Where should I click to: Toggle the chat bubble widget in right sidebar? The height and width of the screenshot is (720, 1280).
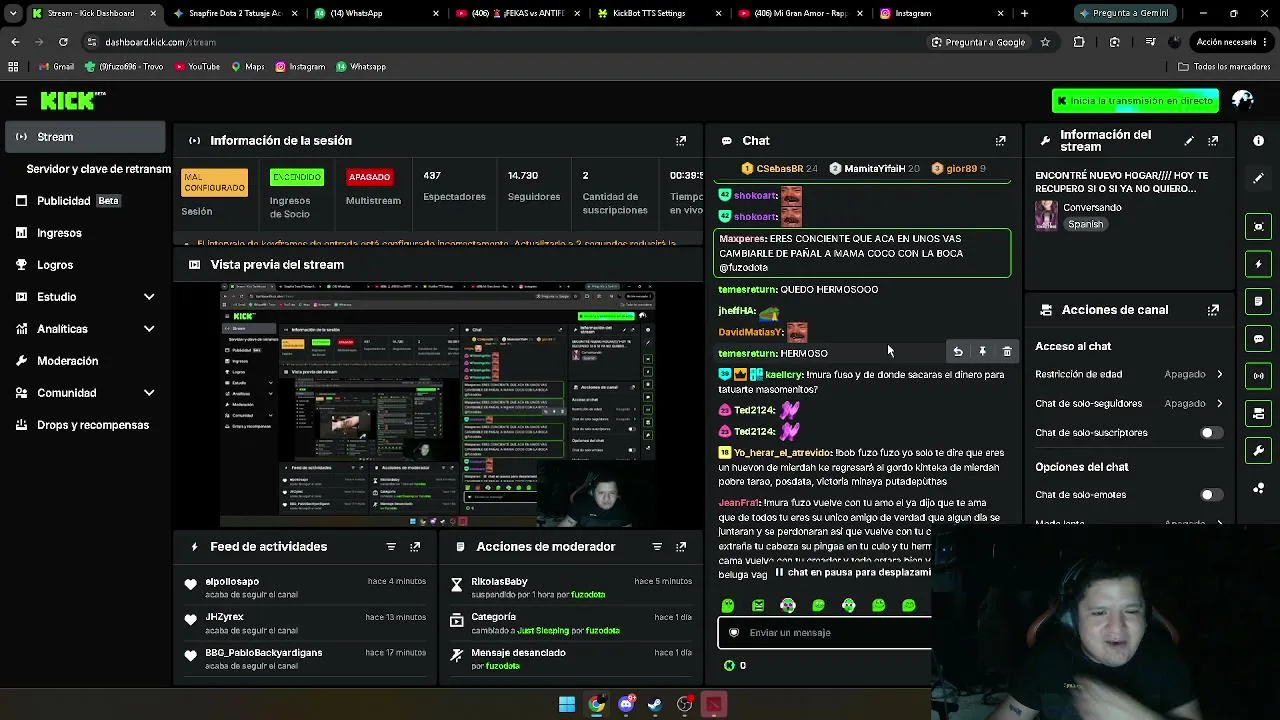1259,339
